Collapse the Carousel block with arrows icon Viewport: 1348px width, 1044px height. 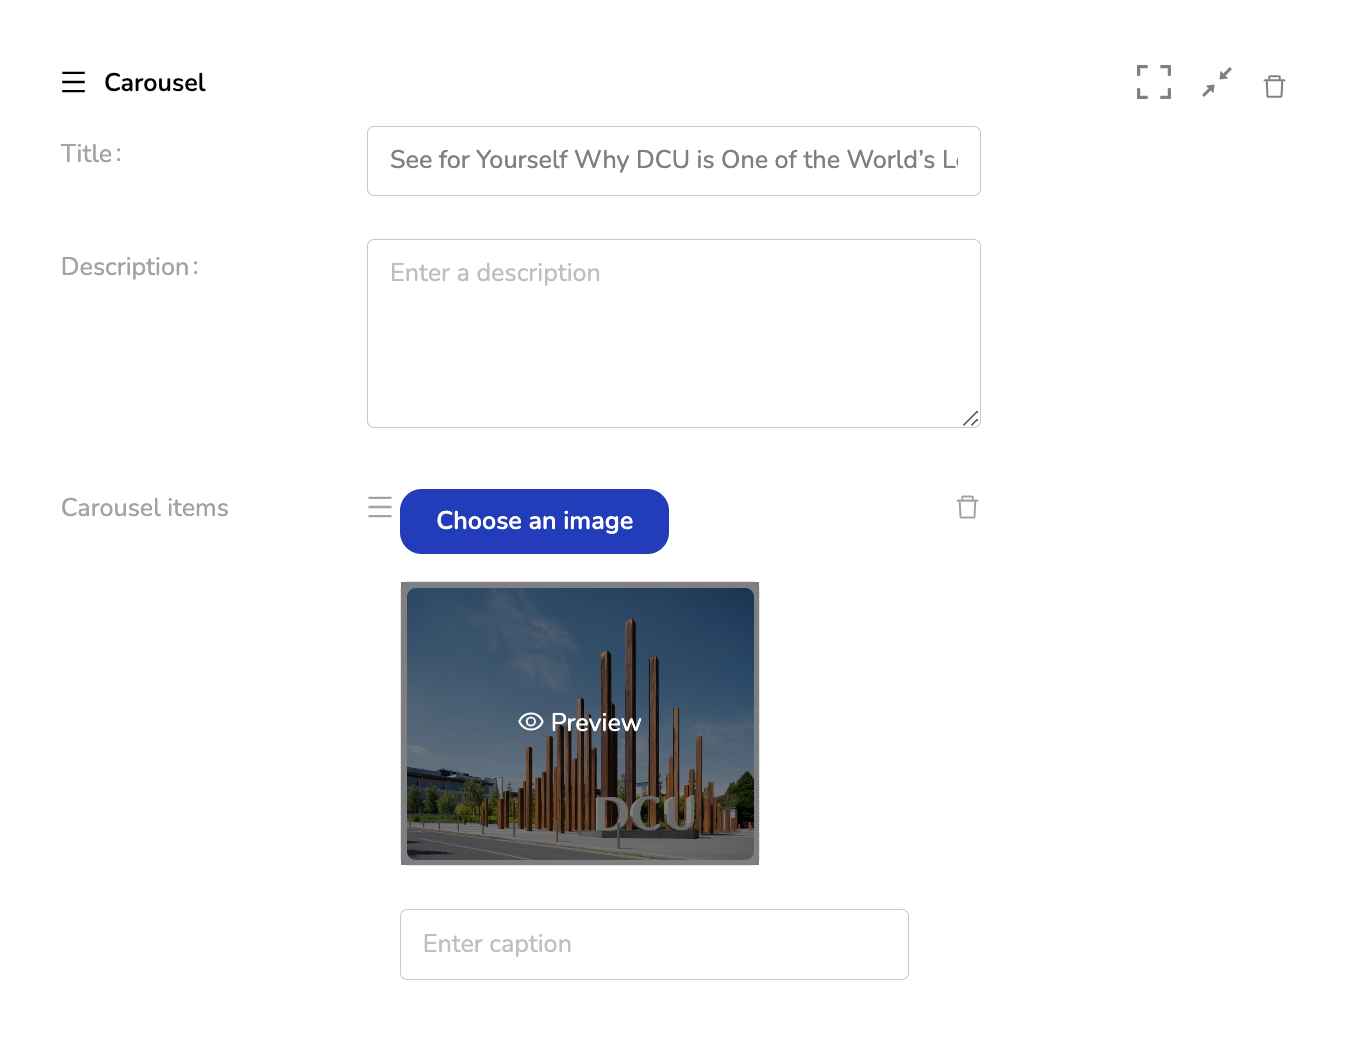click(x=1216, y=82)
